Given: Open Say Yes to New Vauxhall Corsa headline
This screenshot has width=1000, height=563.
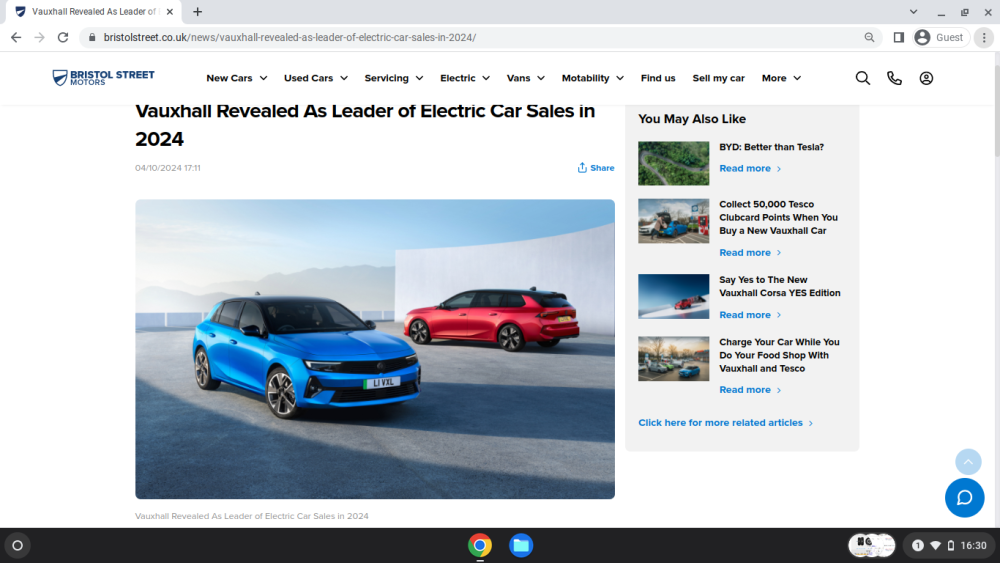Looking at the screenshot, I should click(780, 286).
